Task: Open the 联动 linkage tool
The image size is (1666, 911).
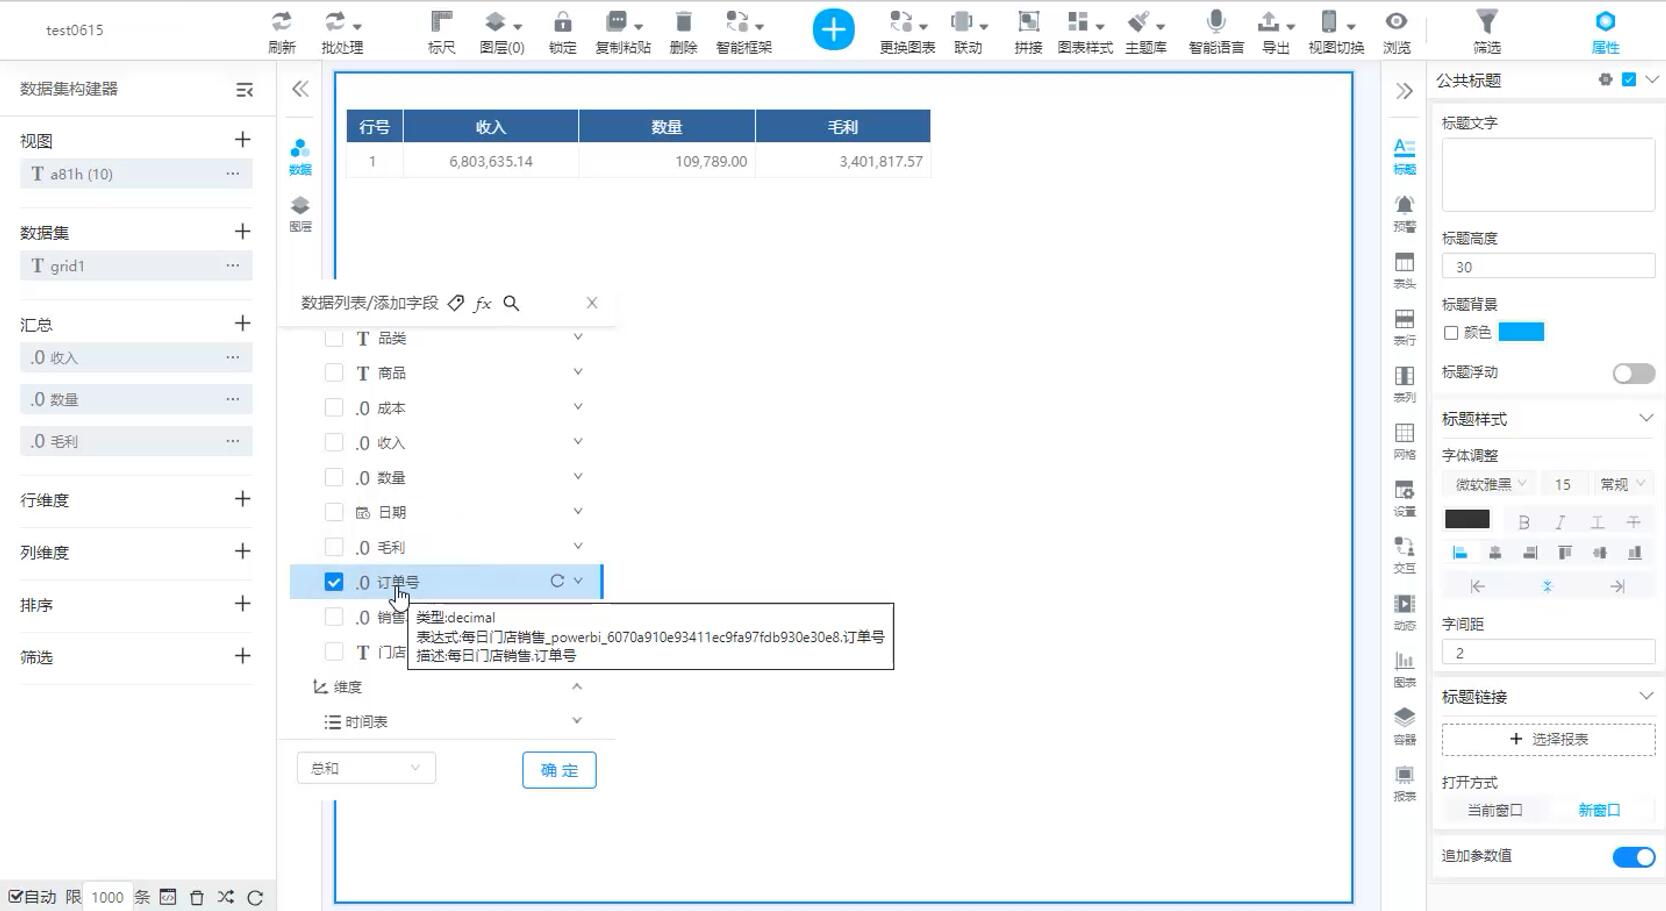Action: click(x=968, y=31)
